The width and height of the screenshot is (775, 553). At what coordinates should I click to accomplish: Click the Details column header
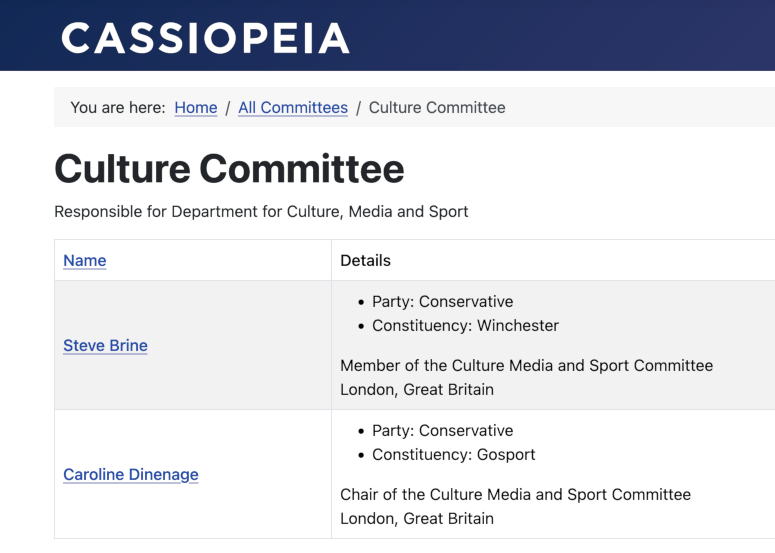(x=365, y=261)
